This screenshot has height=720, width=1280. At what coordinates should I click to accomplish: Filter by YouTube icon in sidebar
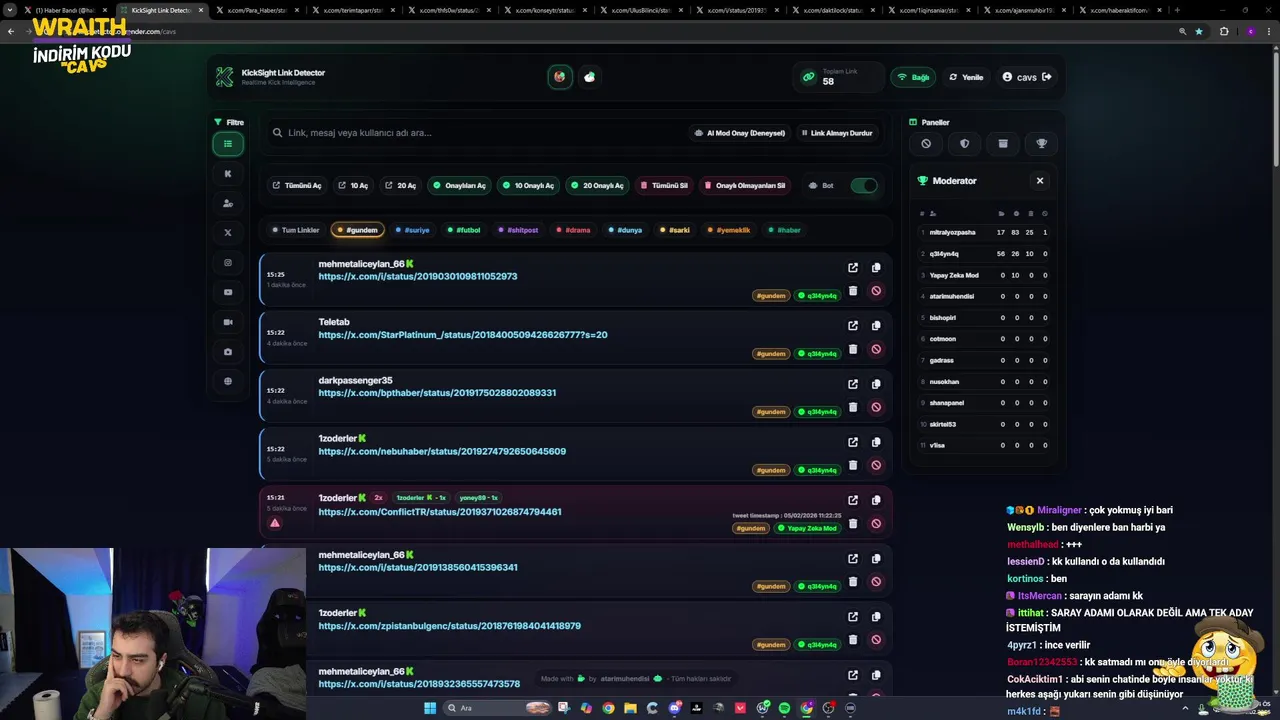pyautogui.click(x=228, y=292)
